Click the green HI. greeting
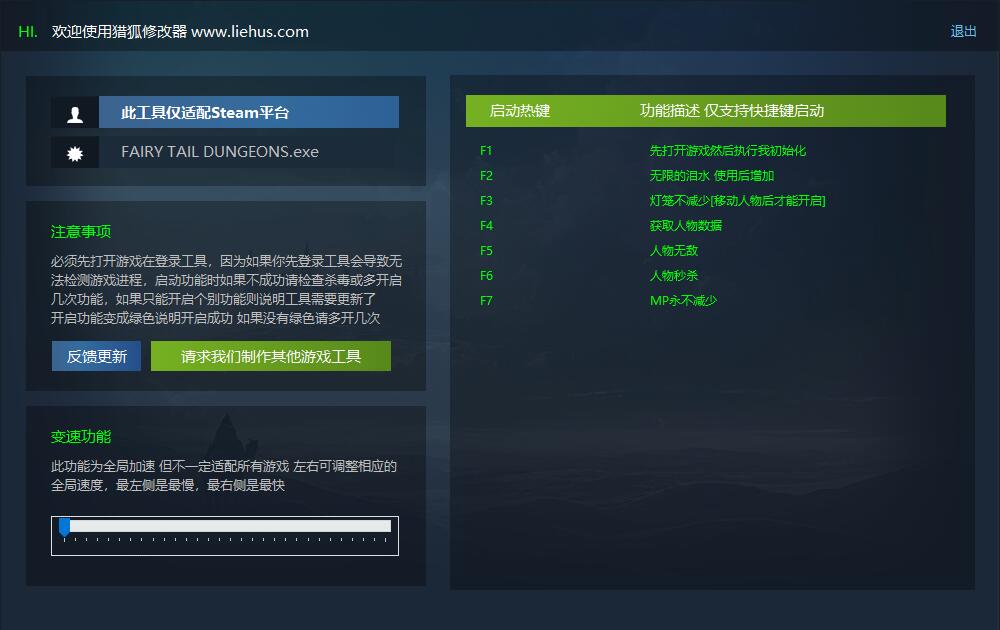Image resolution: width=1000 pixels, height=630 pixels. (x=28, y=32)
